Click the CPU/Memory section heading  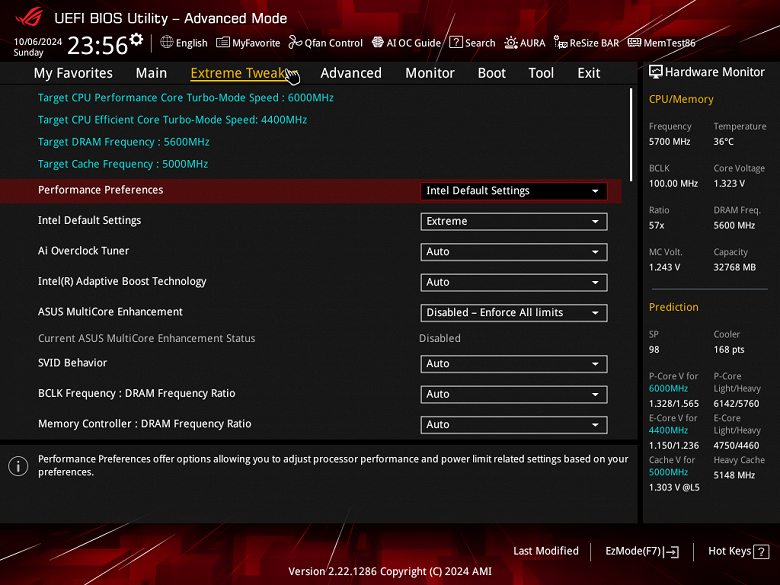click(681, 99)
